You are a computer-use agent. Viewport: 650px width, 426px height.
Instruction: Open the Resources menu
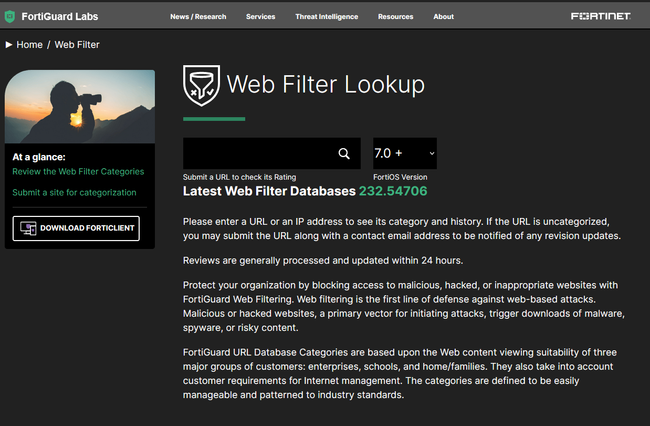pos(395,17)
